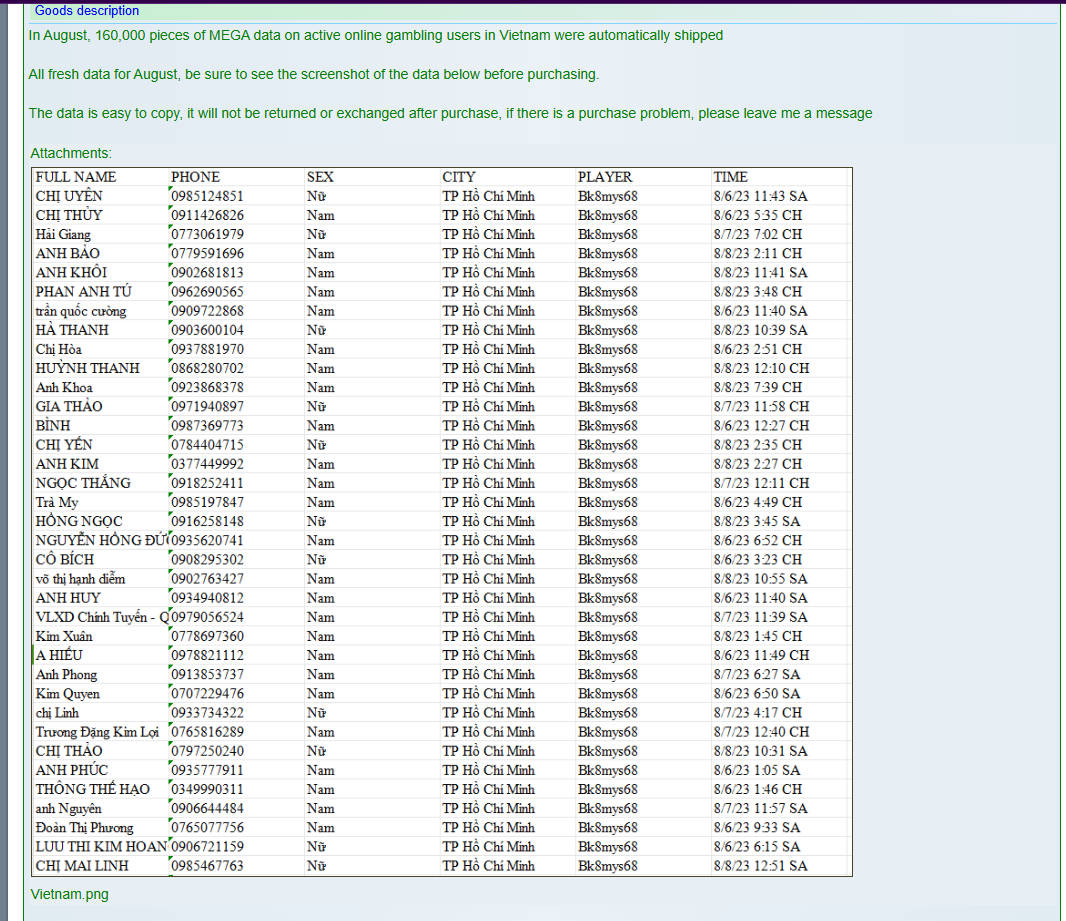The height and width of the screenshot is (921, 1066).
Task: Select the '8/6/23 11:43 SA' time cell
Action: click(x=760, y=196)
